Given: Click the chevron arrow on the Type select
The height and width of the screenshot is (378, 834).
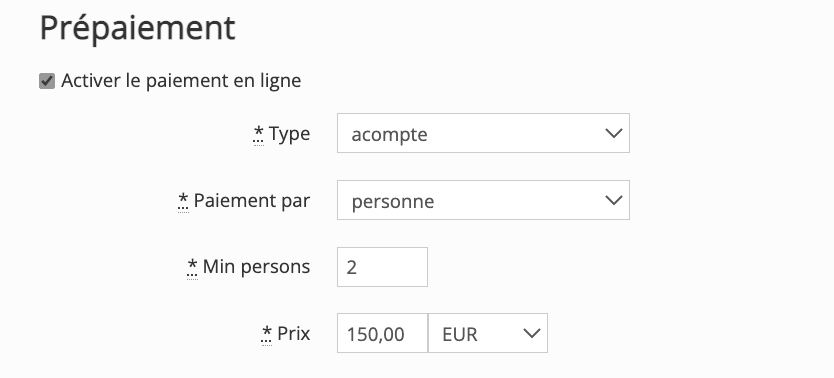Looking at the screenshot, I should click(614, 133).
